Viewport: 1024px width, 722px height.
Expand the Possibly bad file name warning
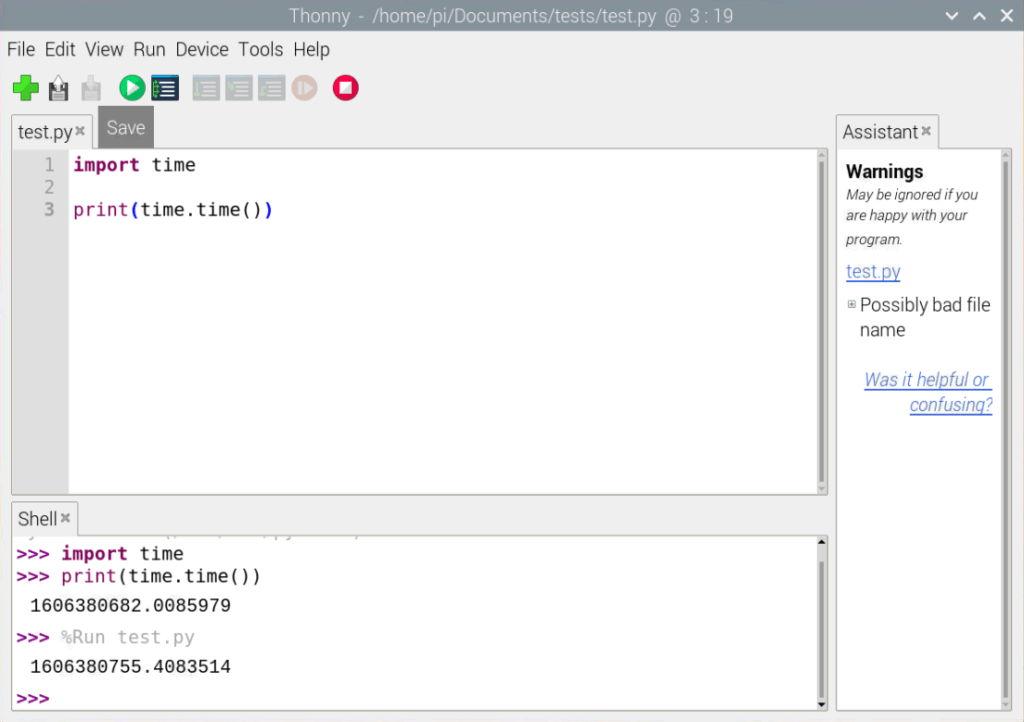(x=852, y=304)
